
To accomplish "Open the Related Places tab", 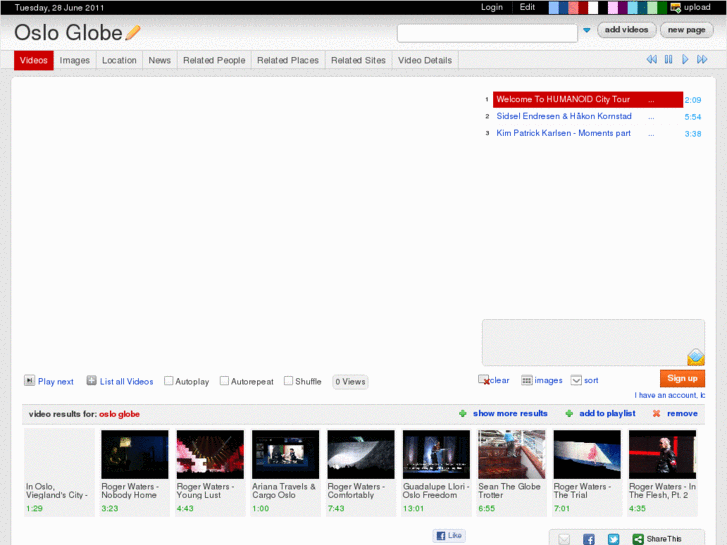I will tap(288, 60).
